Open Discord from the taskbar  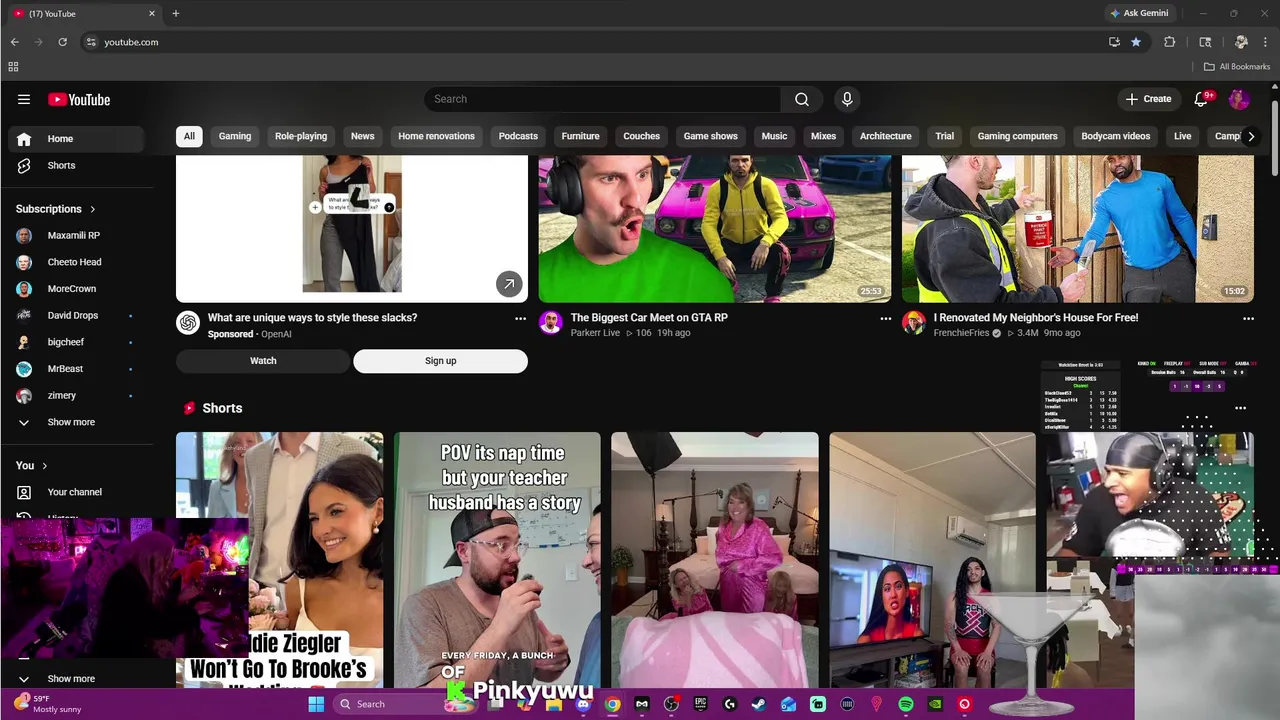click(583, 704)
